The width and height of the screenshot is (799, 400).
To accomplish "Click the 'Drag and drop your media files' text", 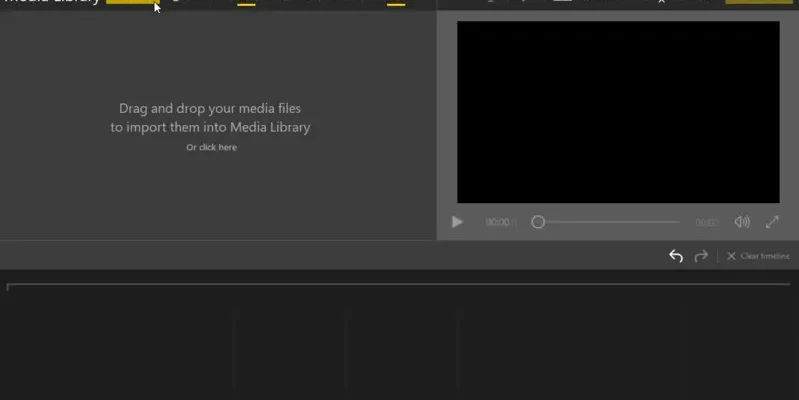I will point(210,109).
